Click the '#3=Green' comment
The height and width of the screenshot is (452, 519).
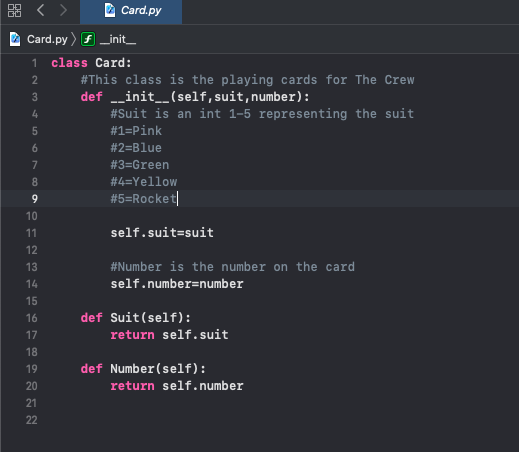[x=140, y=165]
